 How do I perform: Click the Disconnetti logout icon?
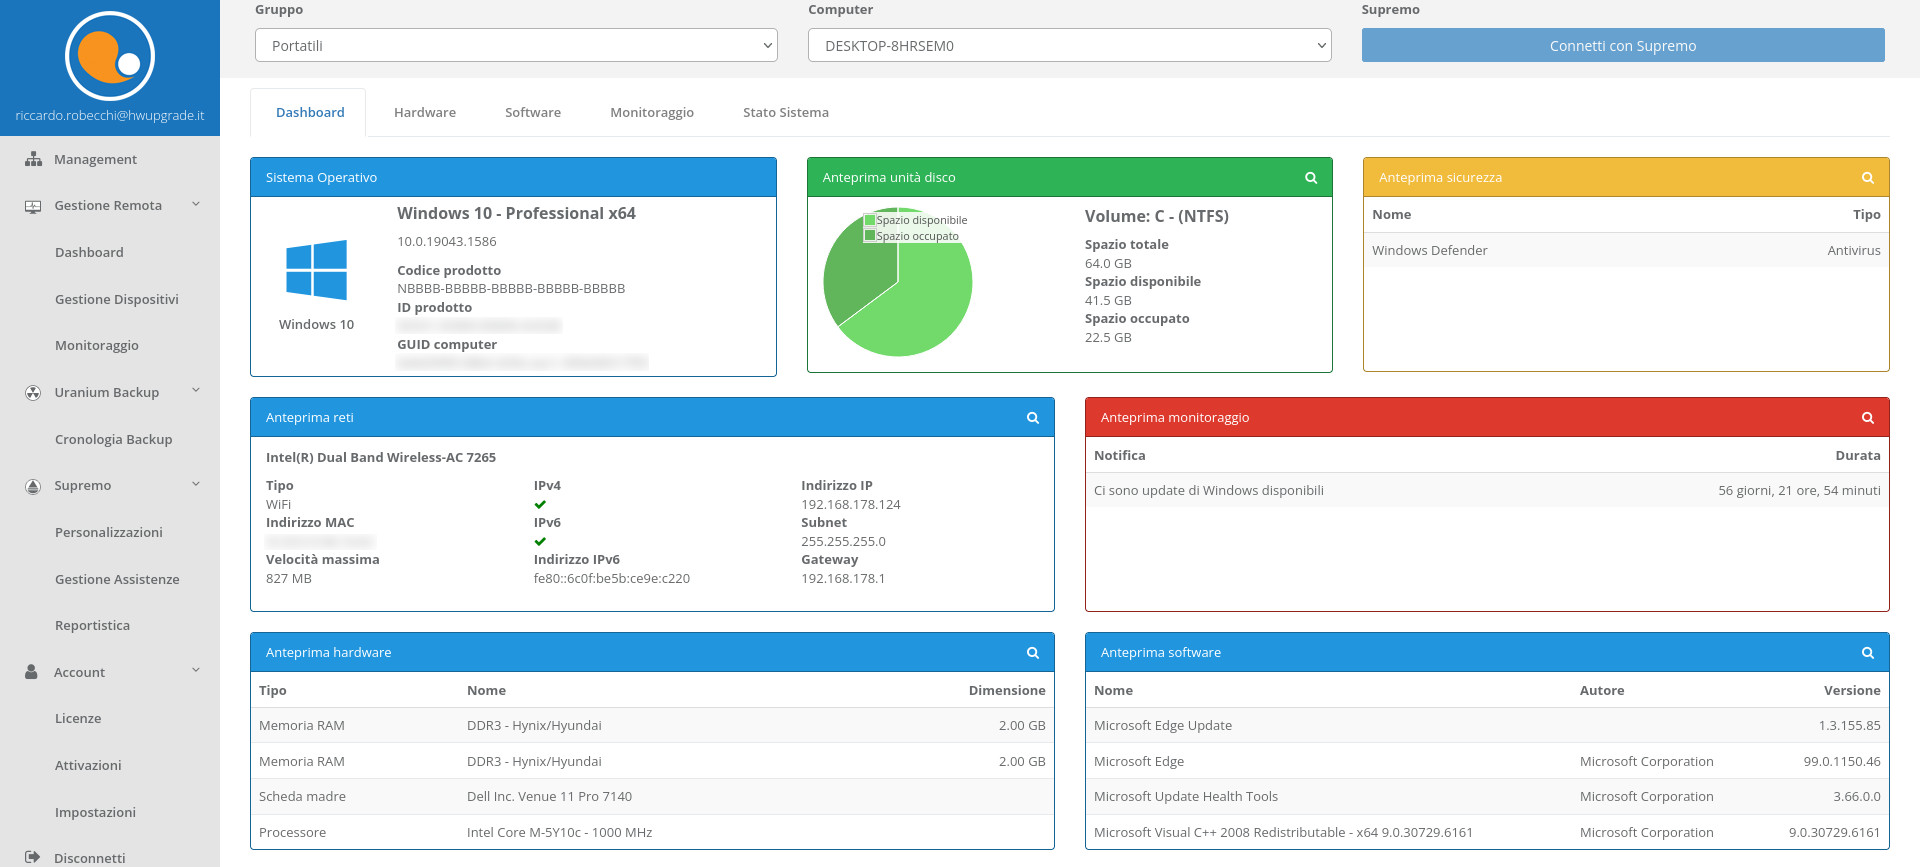(x=33, y=858)
